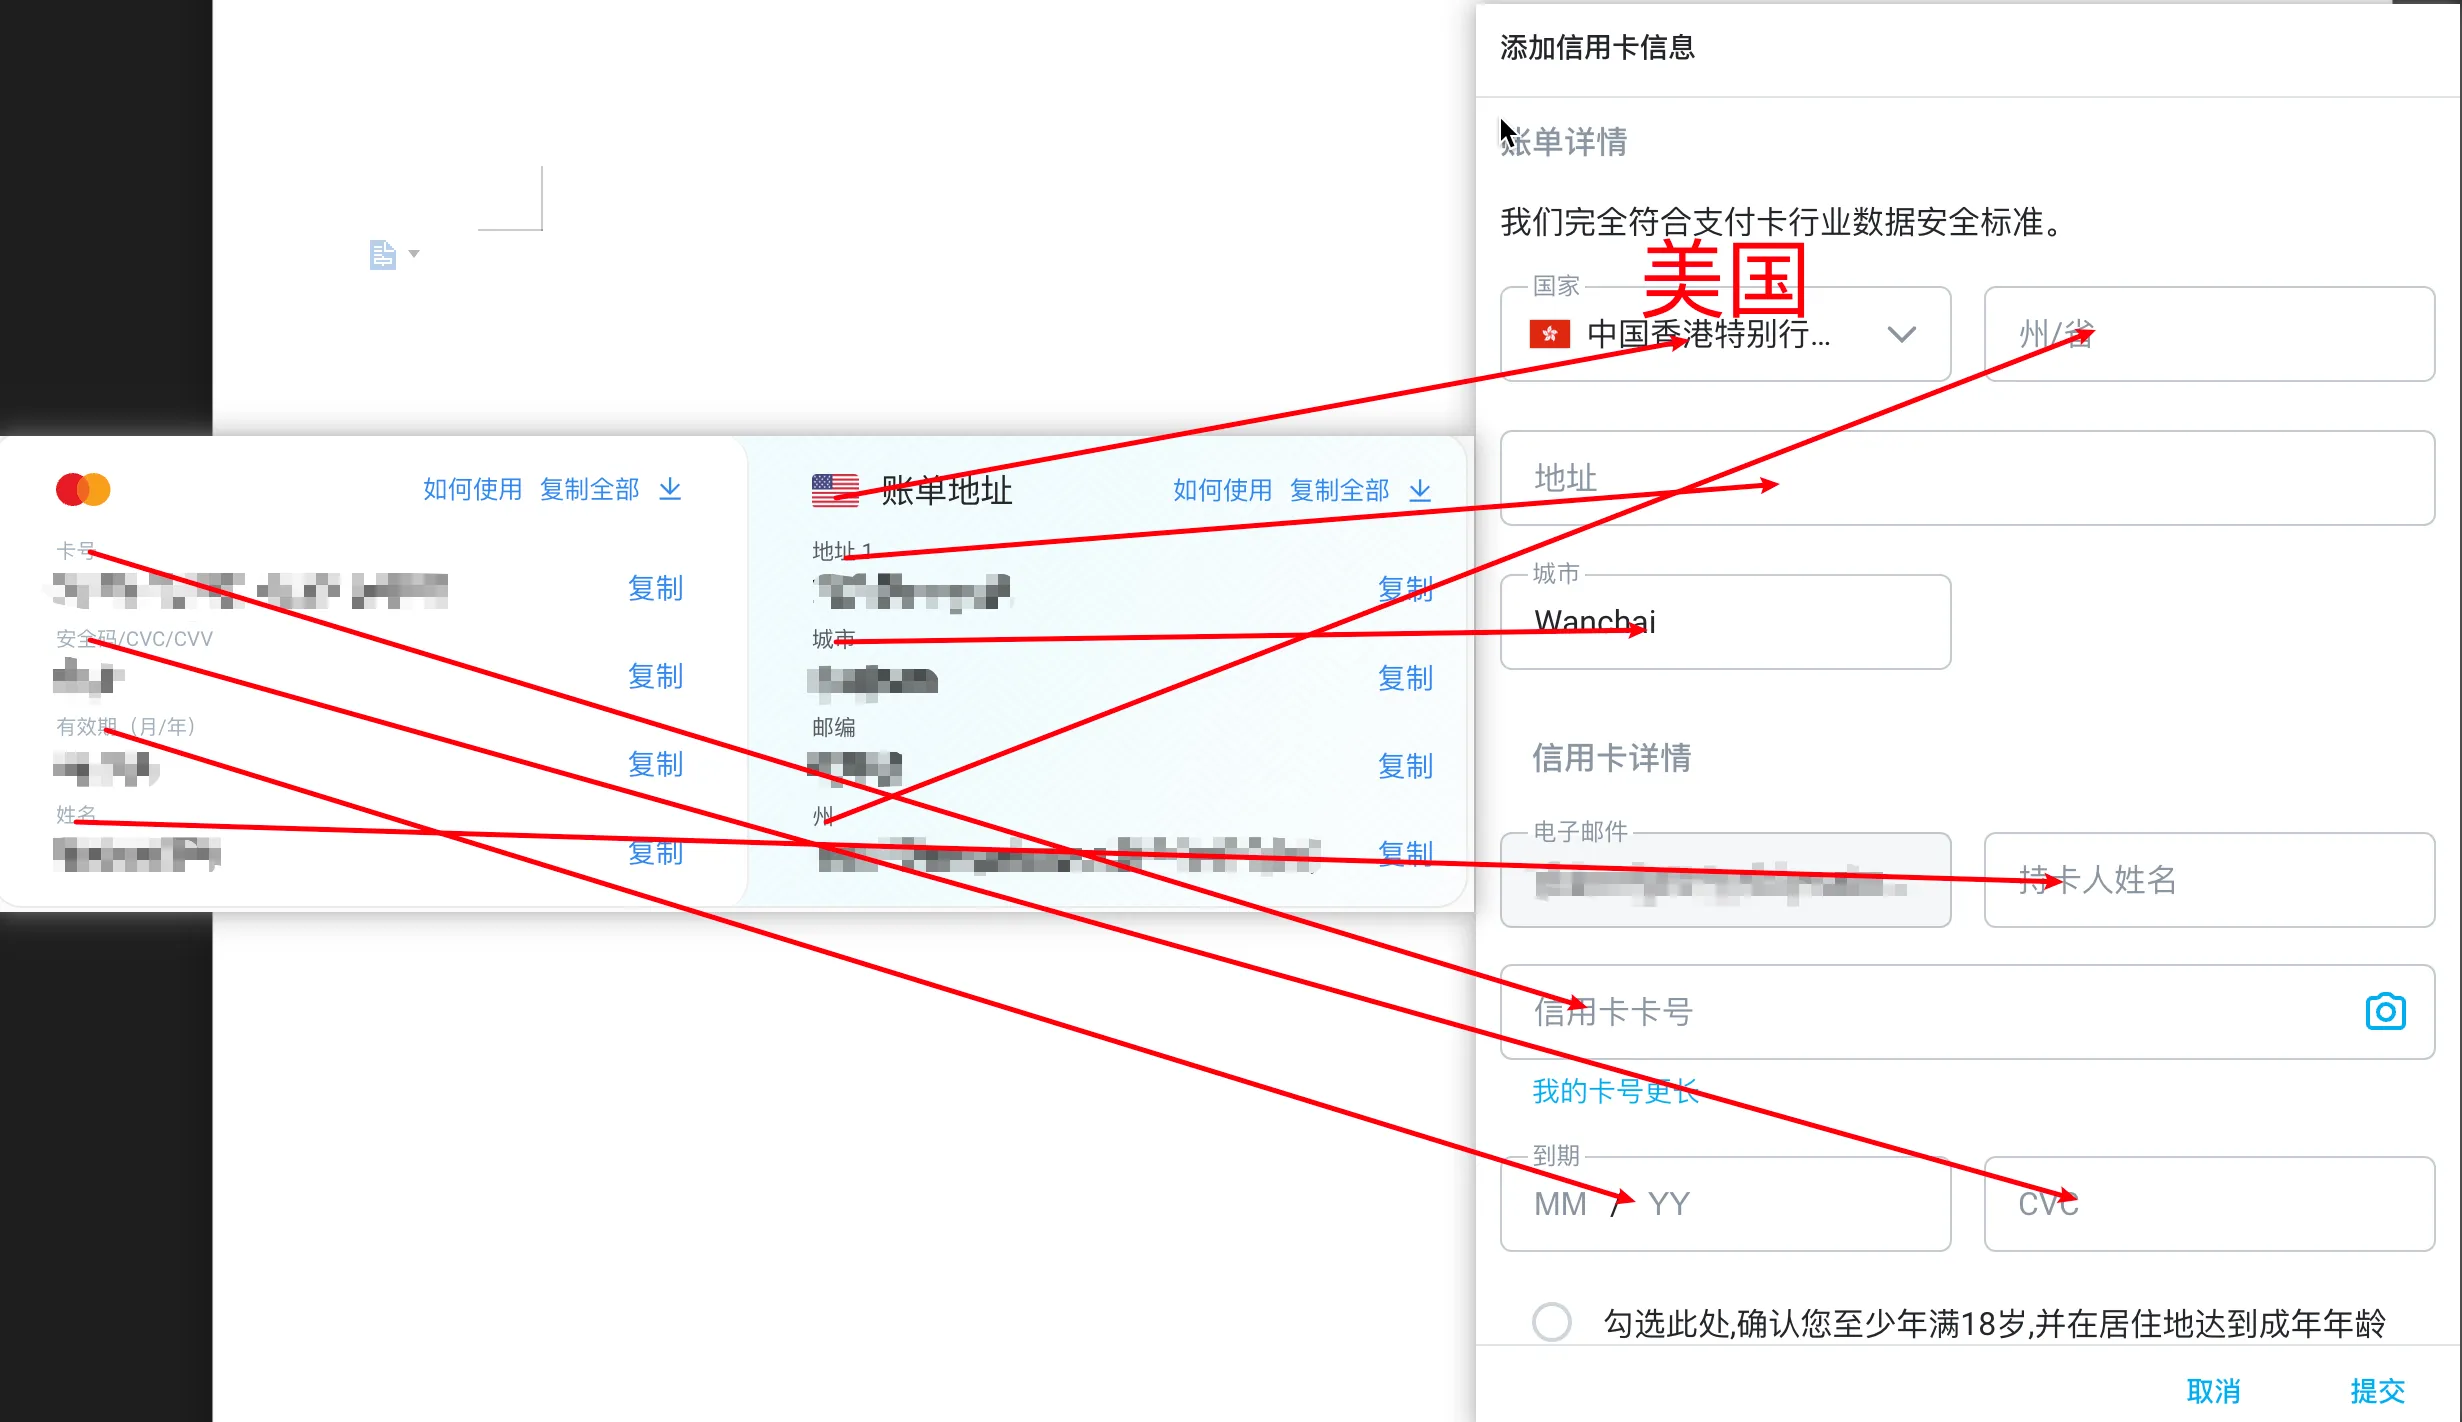This screenshot has width=2462, height=1422.
Task: Click the Mastercard icon on left panel
Action: click(83, 489)
